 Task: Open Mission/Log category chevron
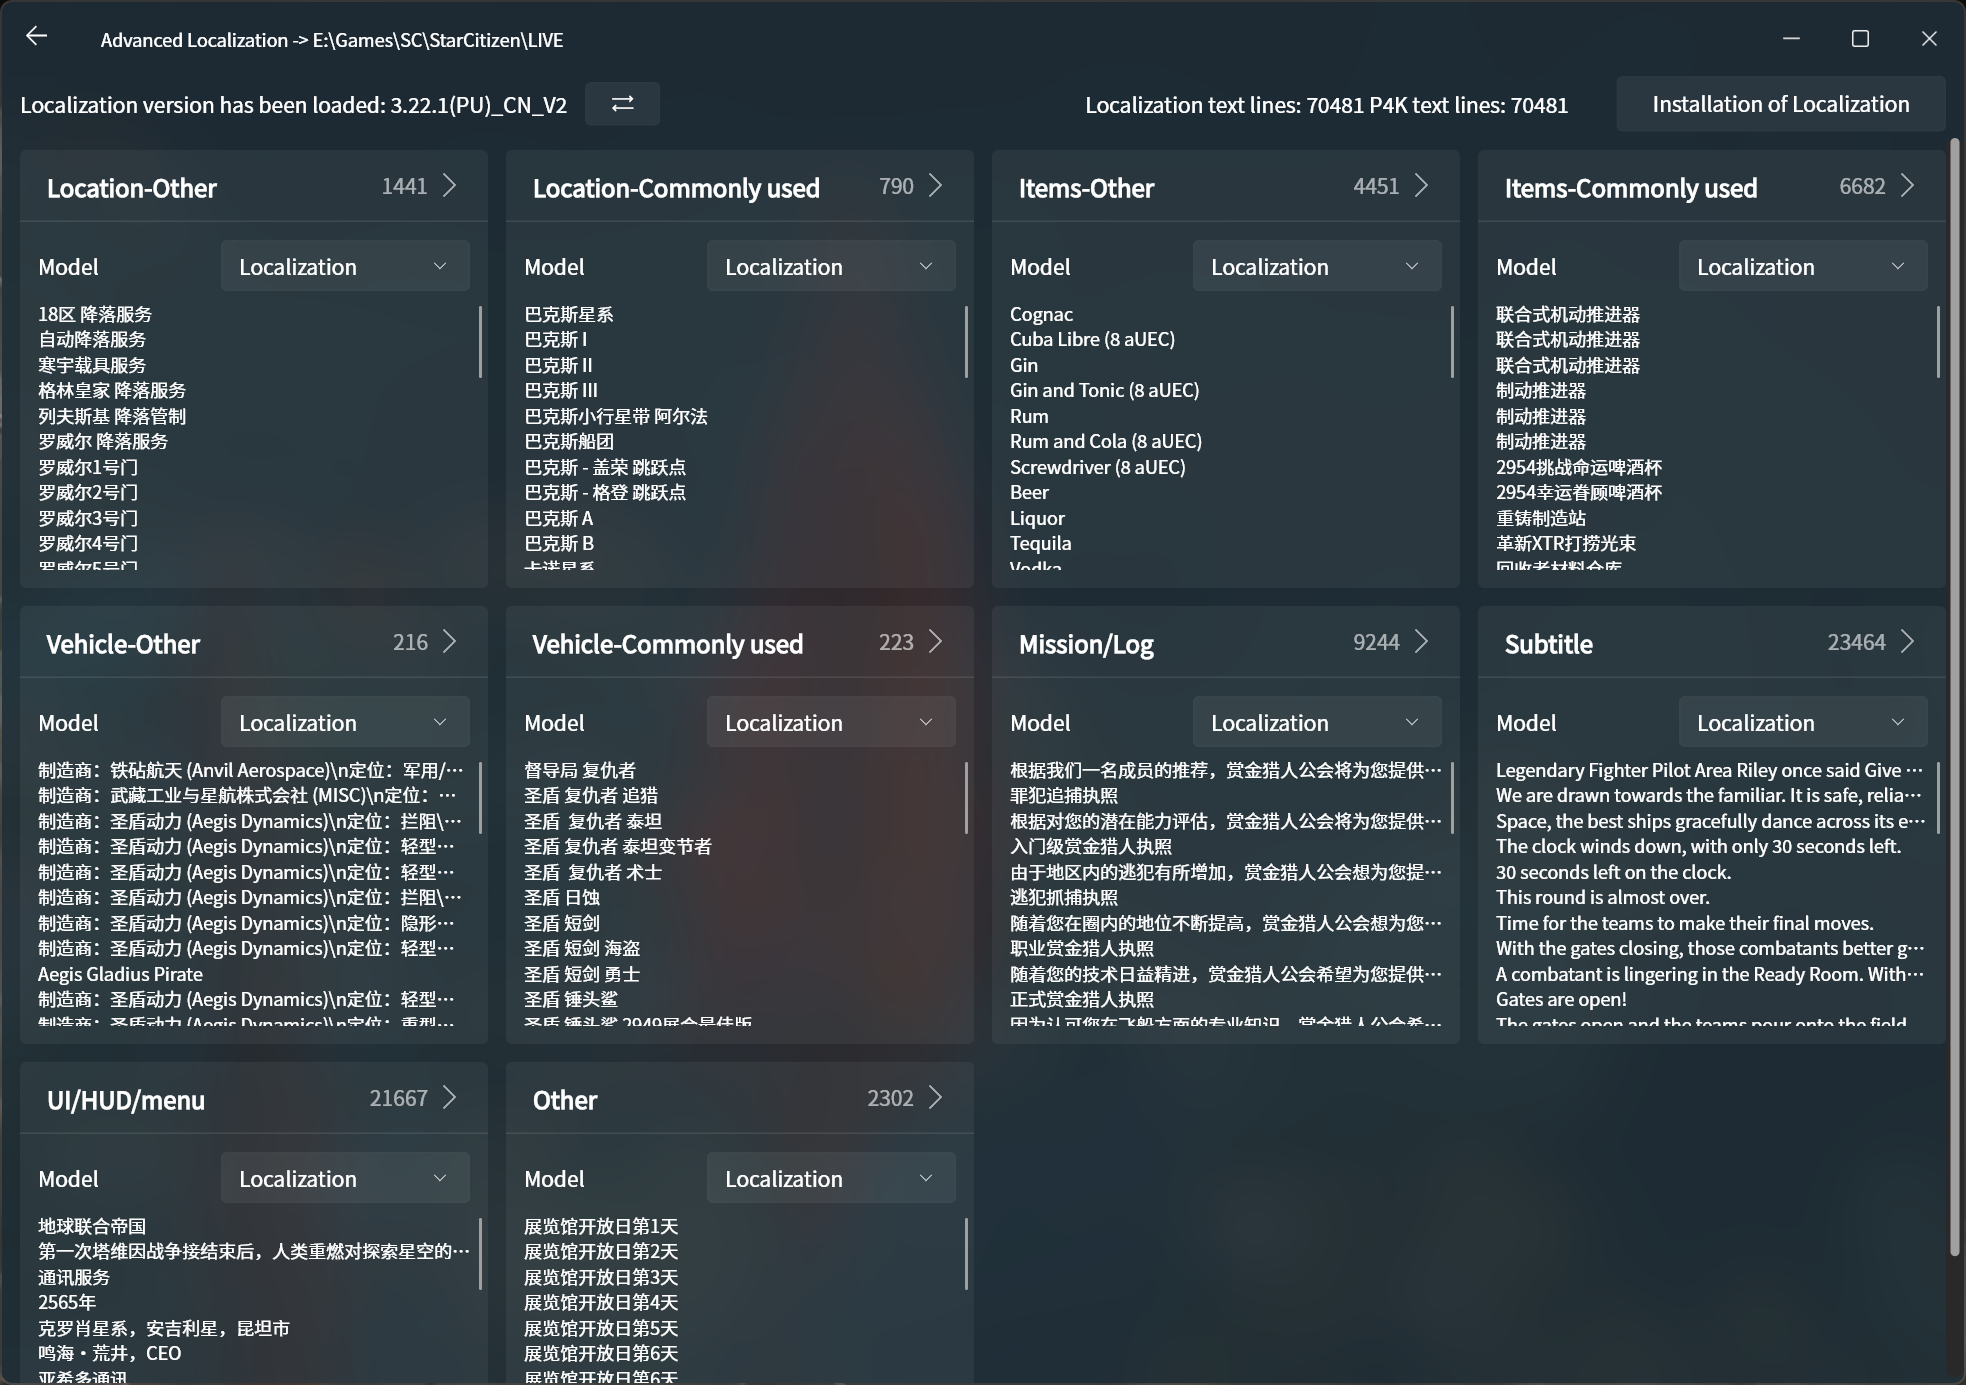[x=1422, y=642]
